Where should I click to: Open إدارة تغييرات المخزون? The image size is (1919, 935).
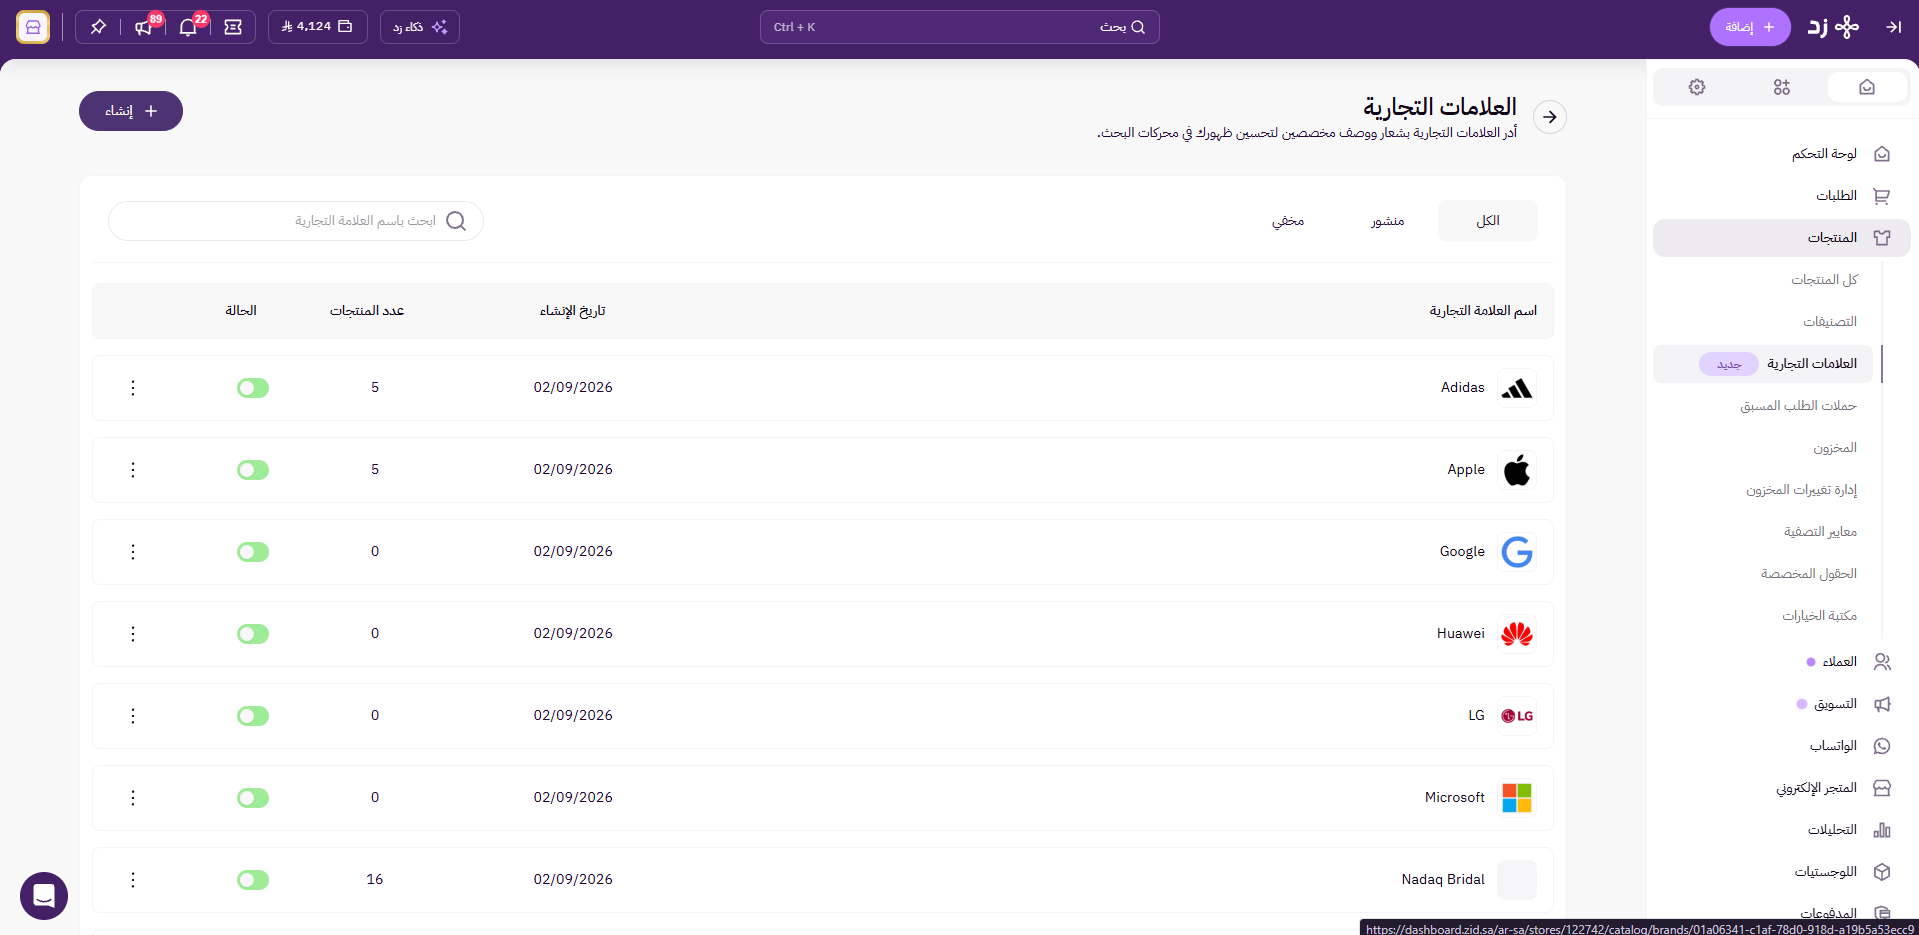pyautogui.click(x=1801, y=490)
